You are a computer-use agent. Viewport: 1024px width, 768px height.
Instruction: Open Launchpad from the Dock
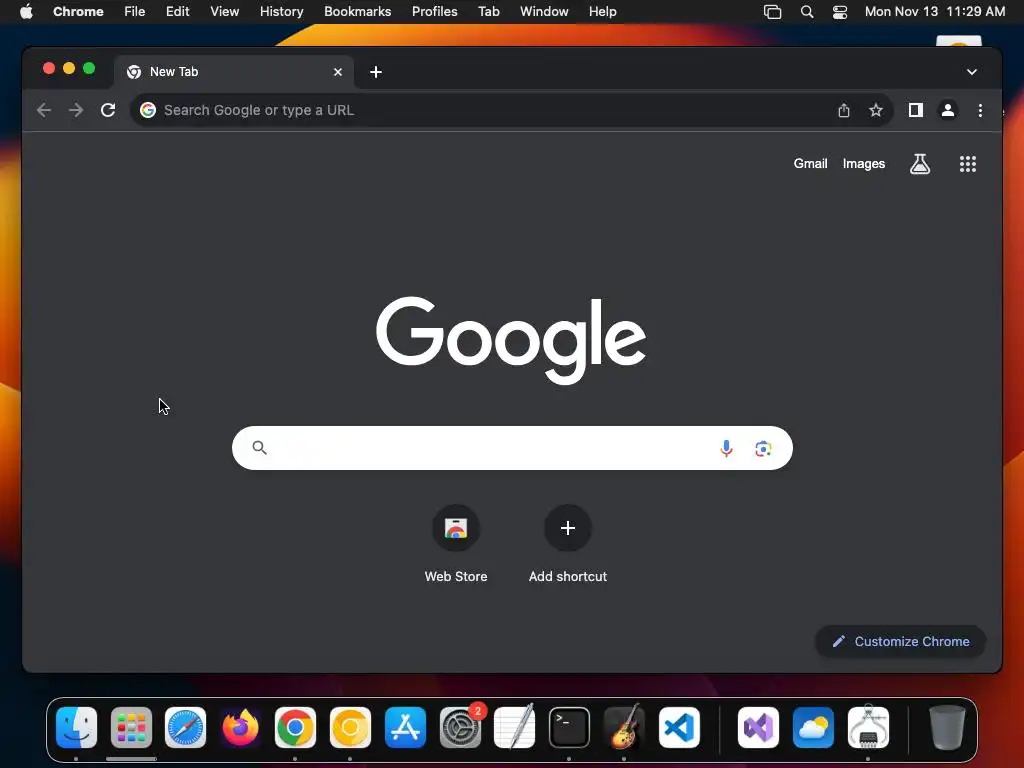click(x=131, y=728)
